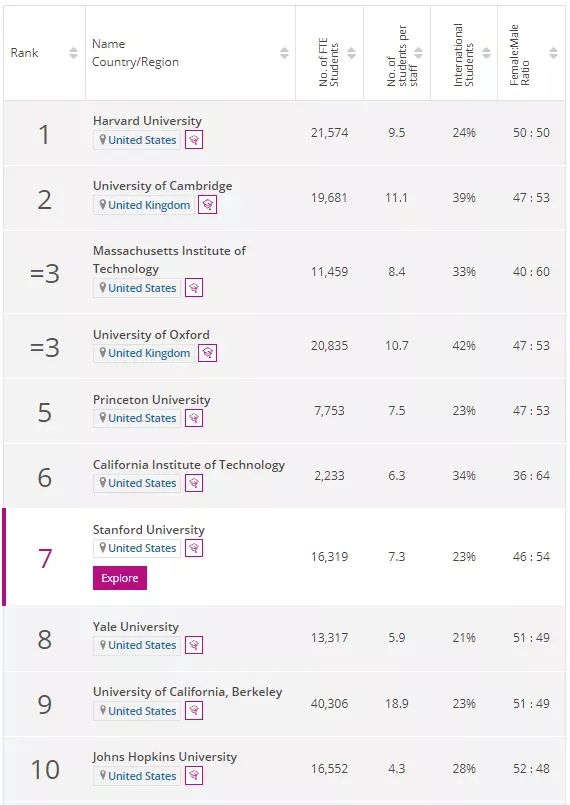The image size is (570, 805).
Task: Click graduation cap icon in Yale University row
Action: coord(194,645)
